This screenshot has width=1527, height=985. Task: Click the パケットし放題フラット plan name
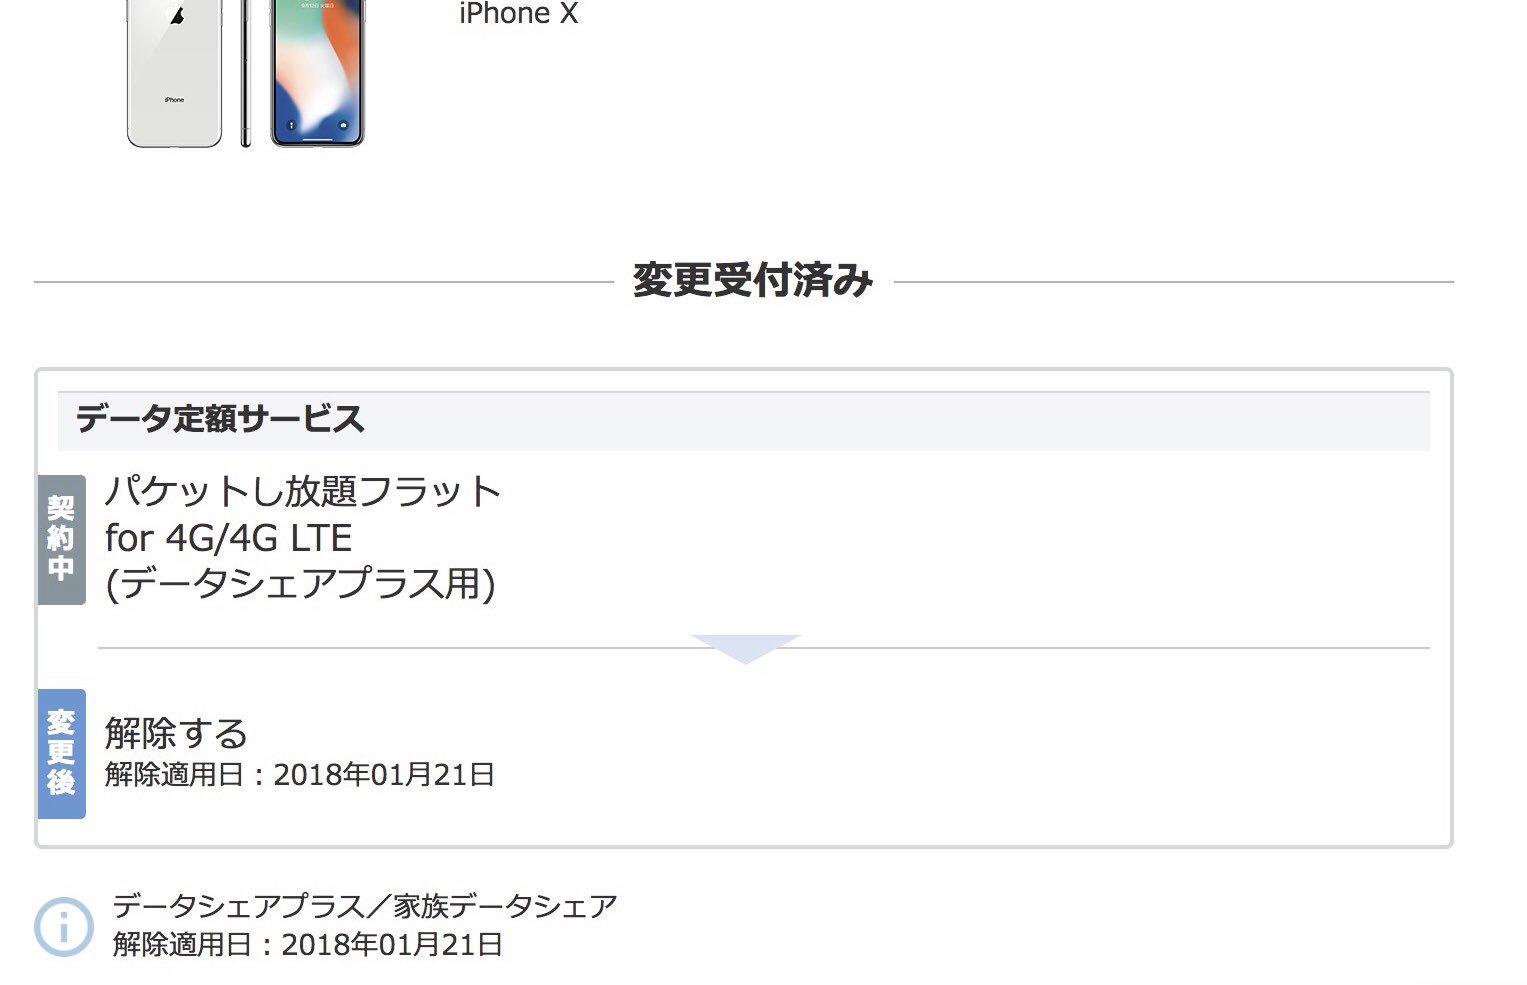click(303, 491)
